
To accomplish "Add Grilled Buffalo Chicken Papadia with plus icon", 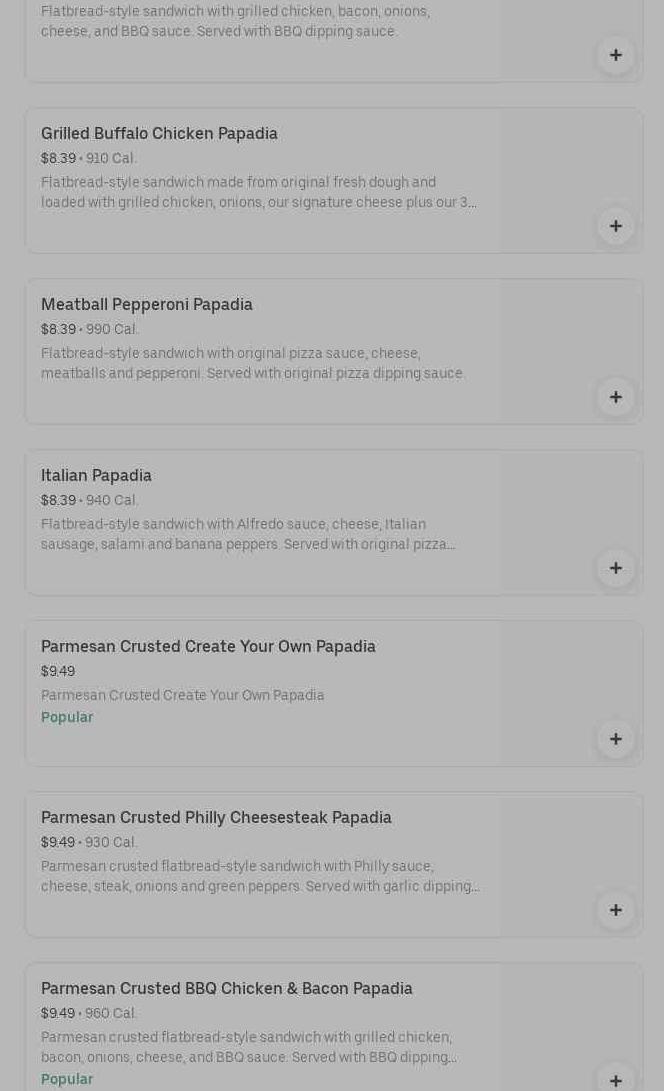I will (615, 226).
